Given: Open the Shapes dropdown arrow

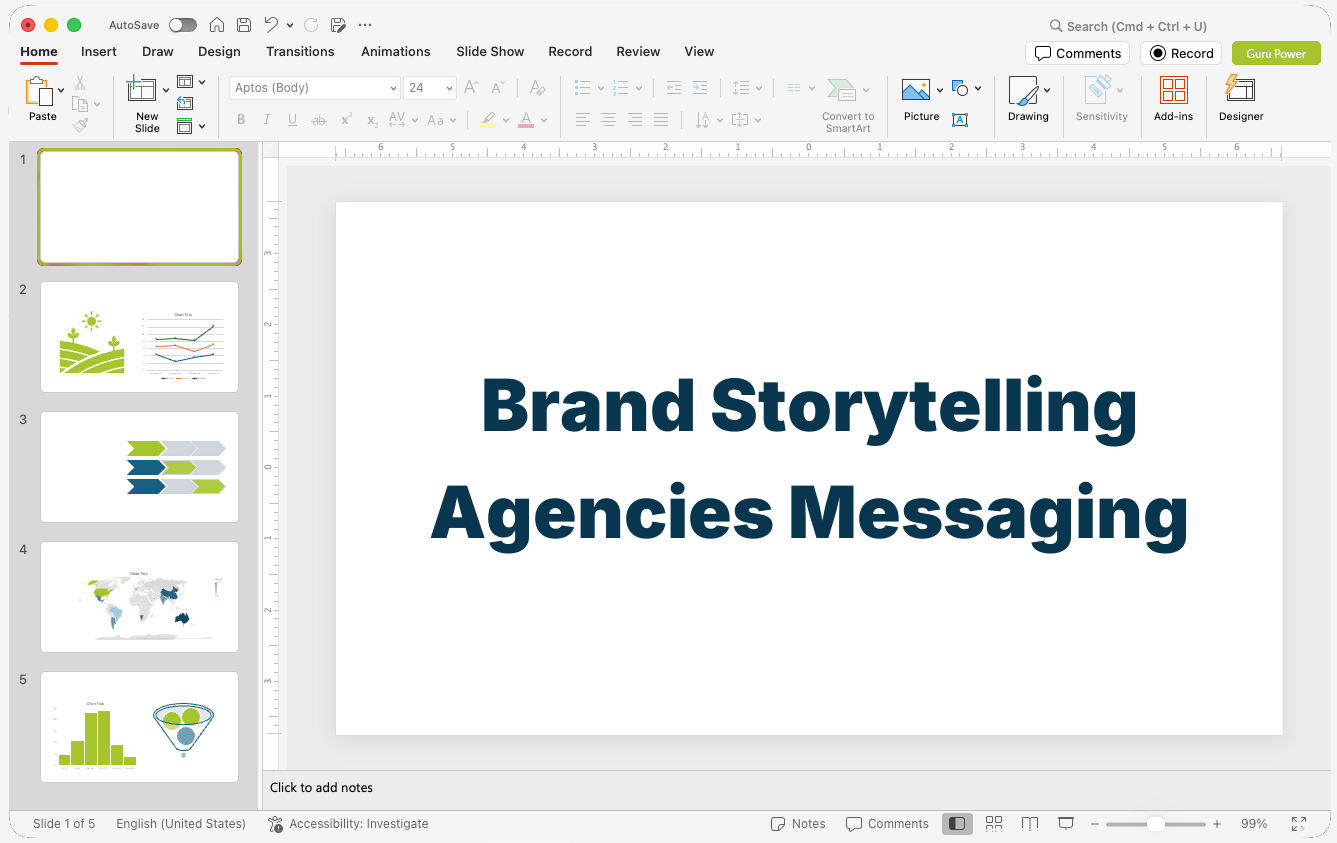Looking at the screenshot, I should 978,88.
